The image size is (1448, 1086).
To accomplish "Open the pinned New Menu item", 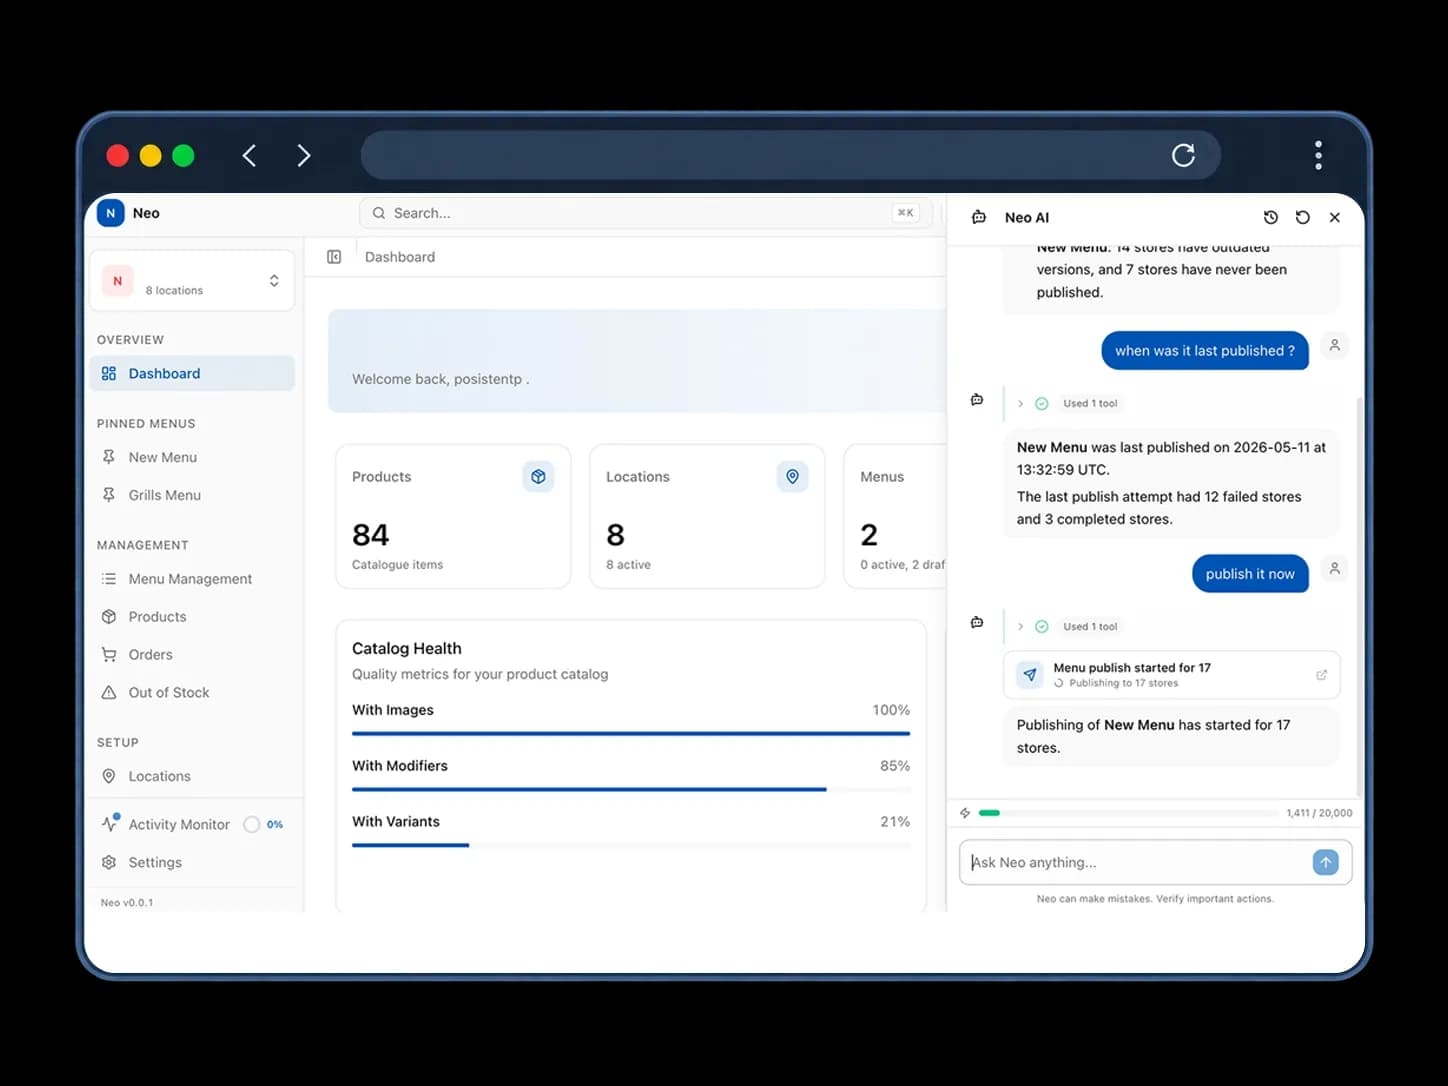I will pyautogui.click(x=193, y=457).
